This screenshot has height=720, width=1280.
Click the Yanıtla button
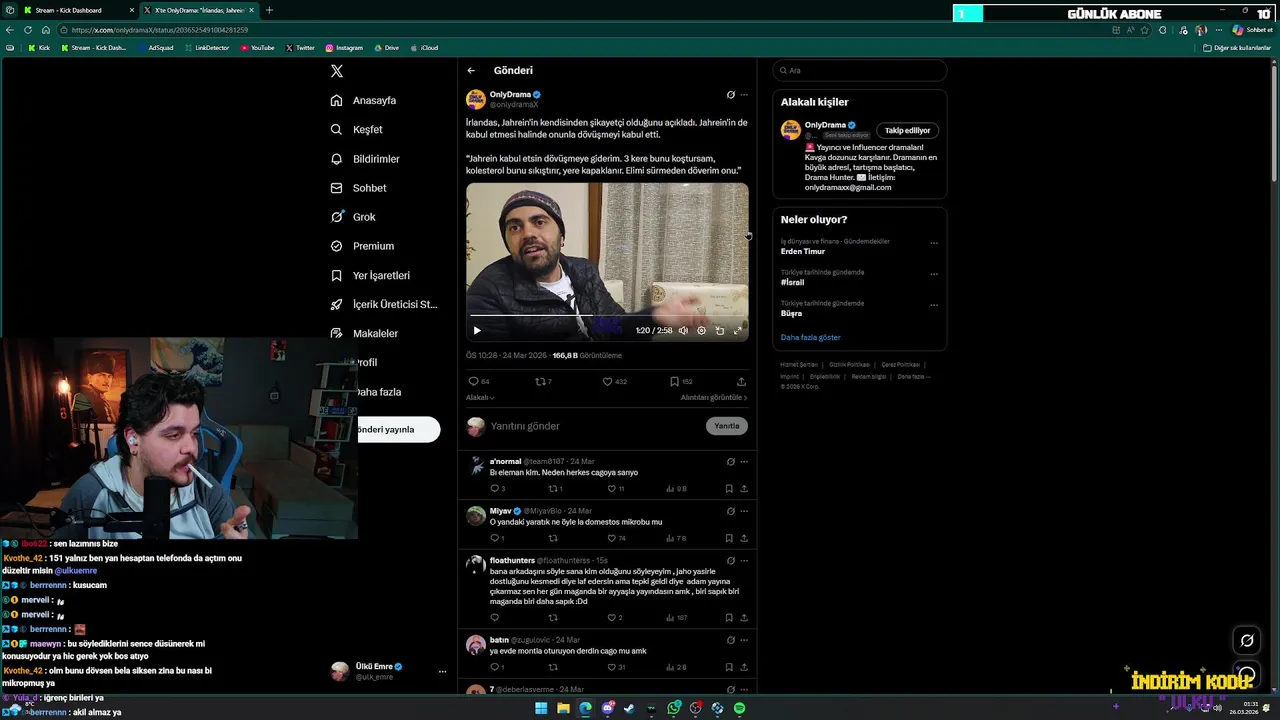pos(727,426)
